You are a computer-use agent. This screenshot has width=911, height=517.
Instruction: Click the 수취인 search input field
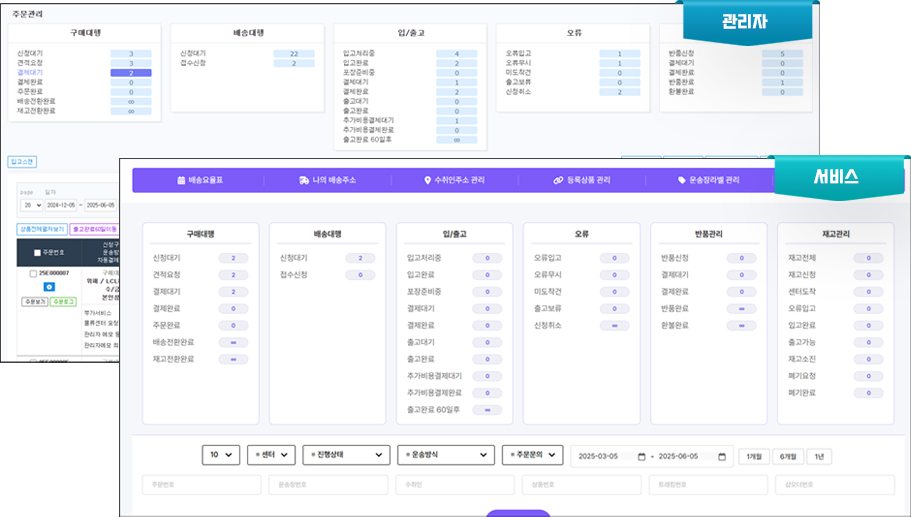[455, 484]
